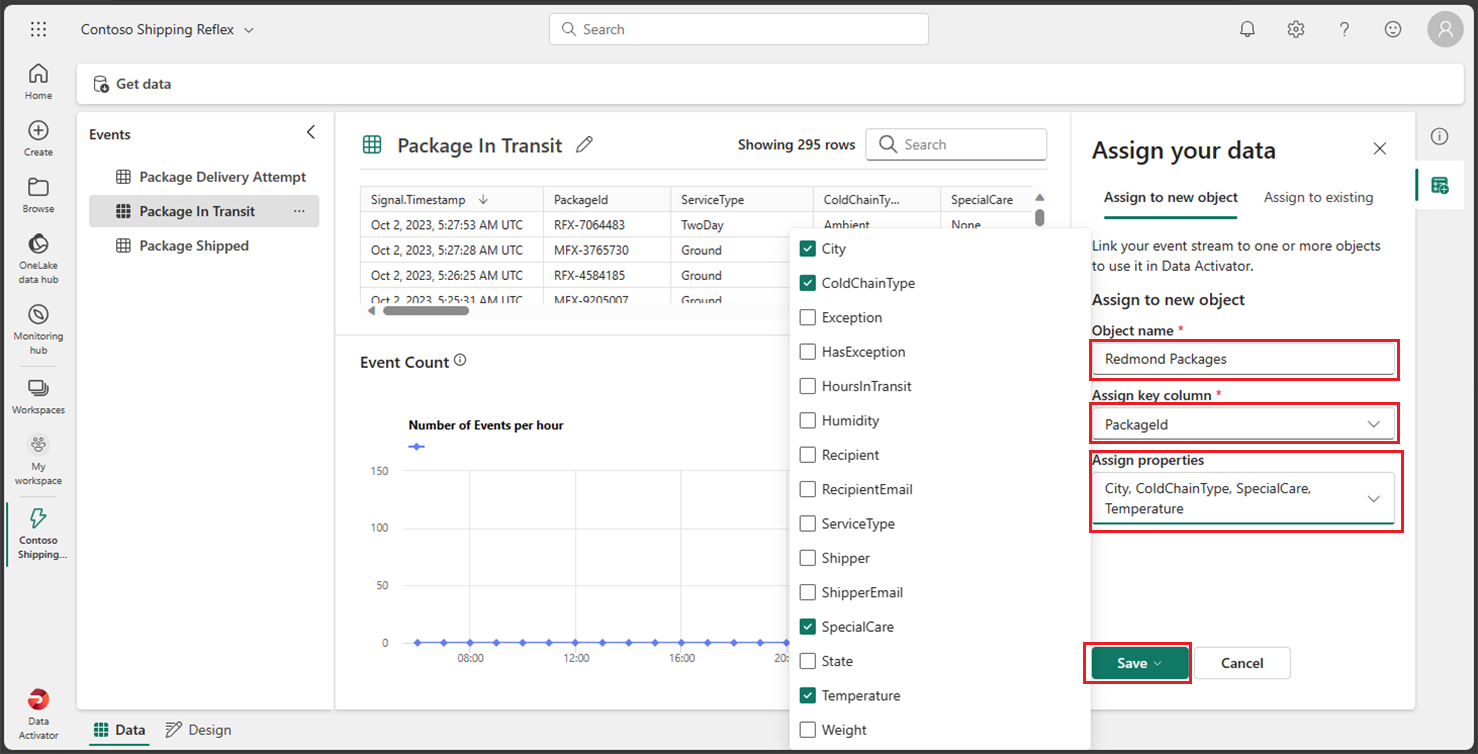Check the Recipient checkbox
Screen dimensions: 1478x754
808,455
